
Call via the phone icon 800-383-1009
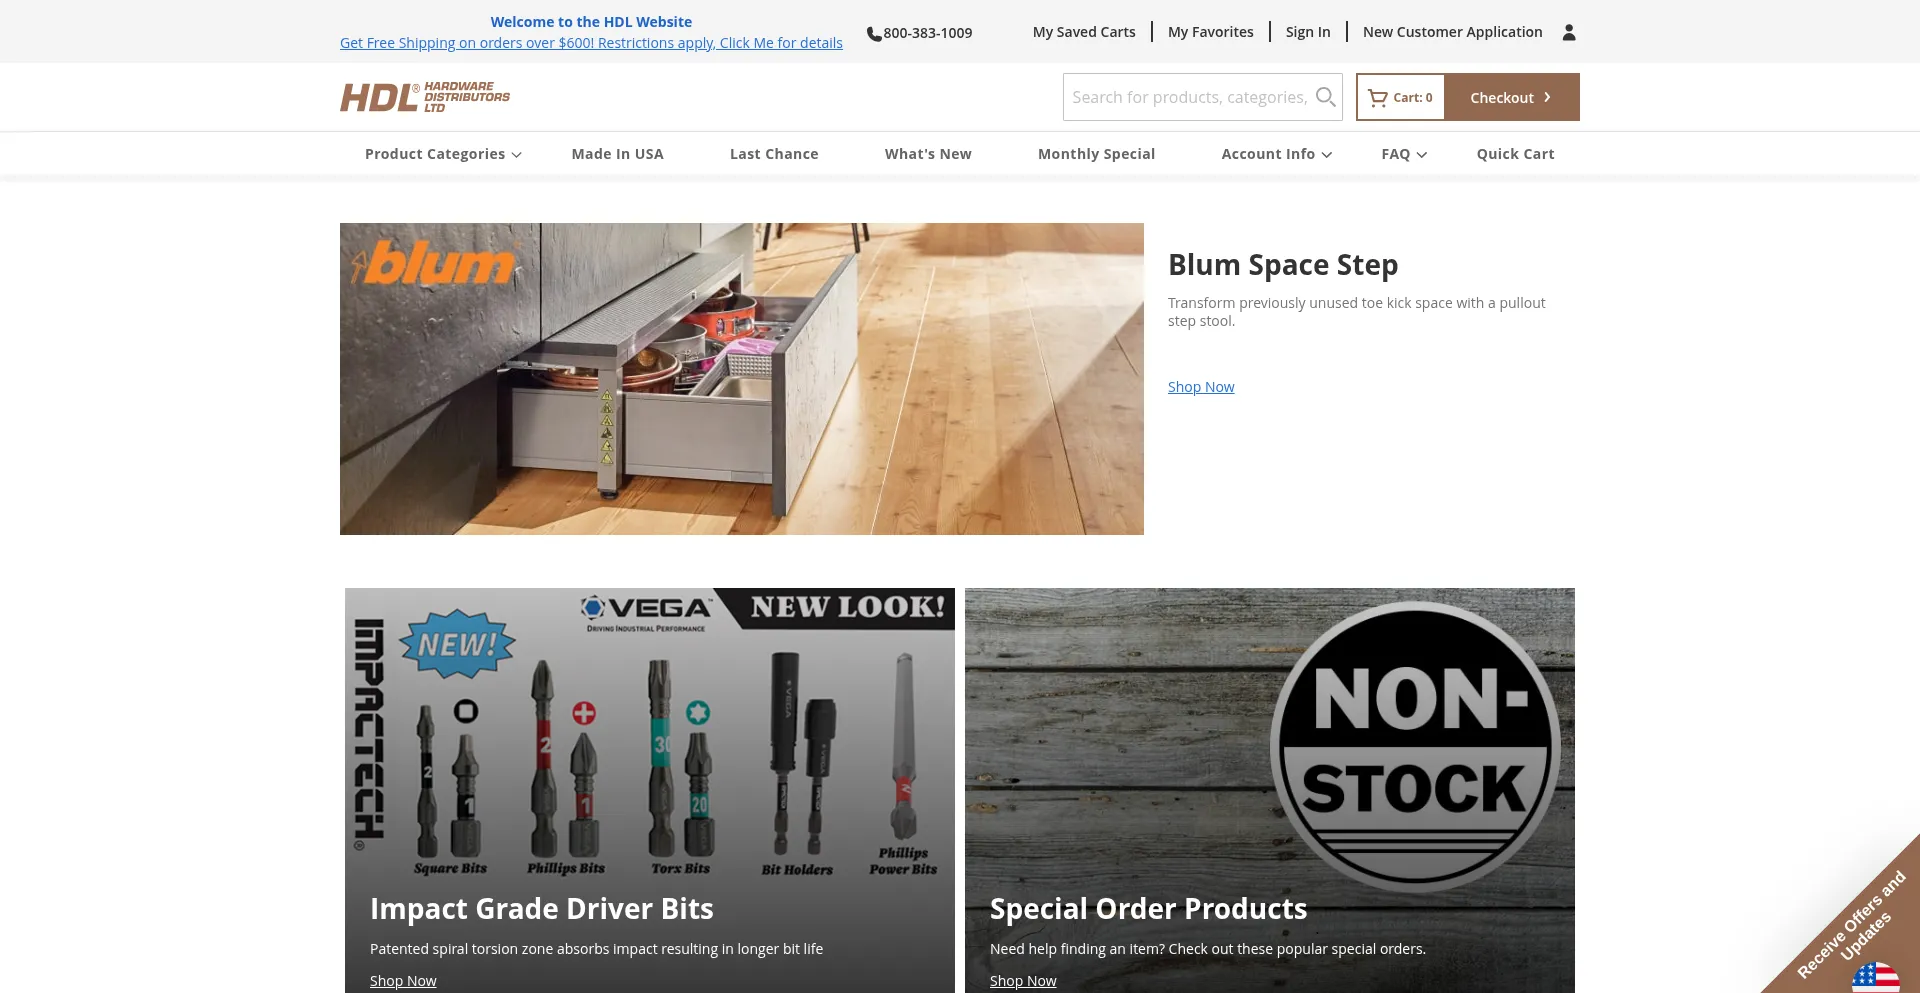pos(873,34)
